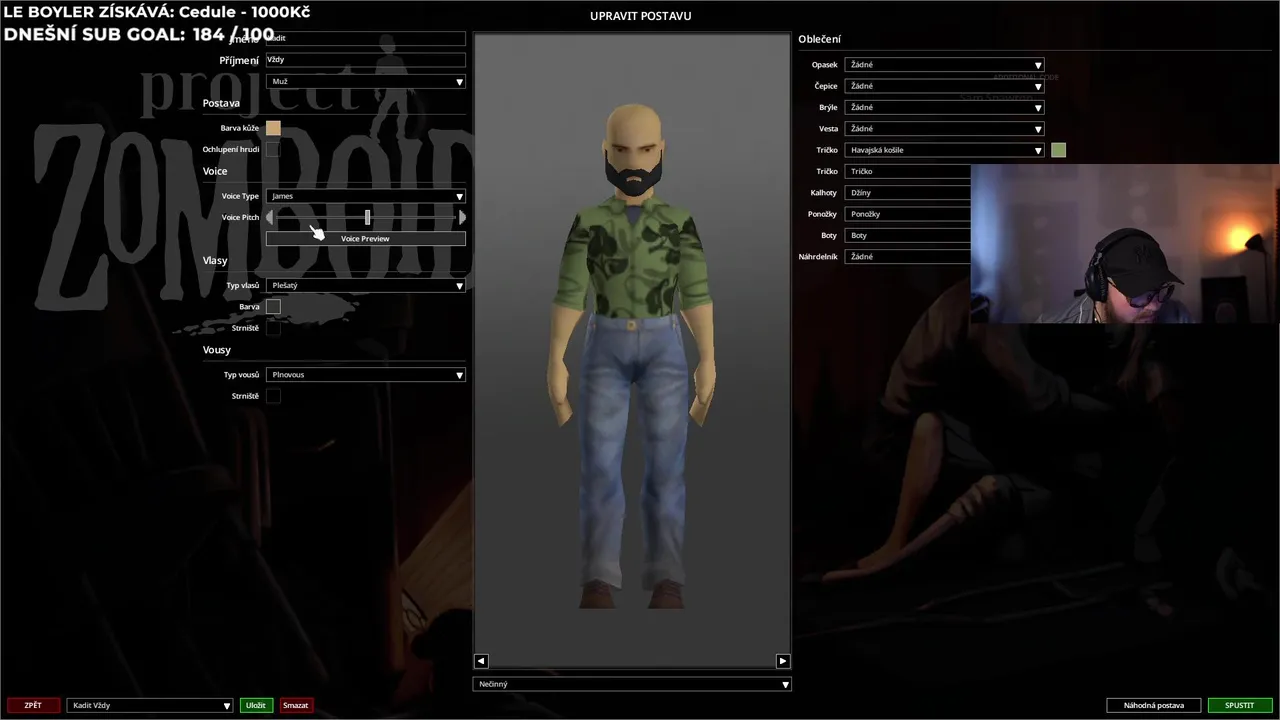
Task: Open Náhrdelník clothing dropdown
Action: [907, 257]
